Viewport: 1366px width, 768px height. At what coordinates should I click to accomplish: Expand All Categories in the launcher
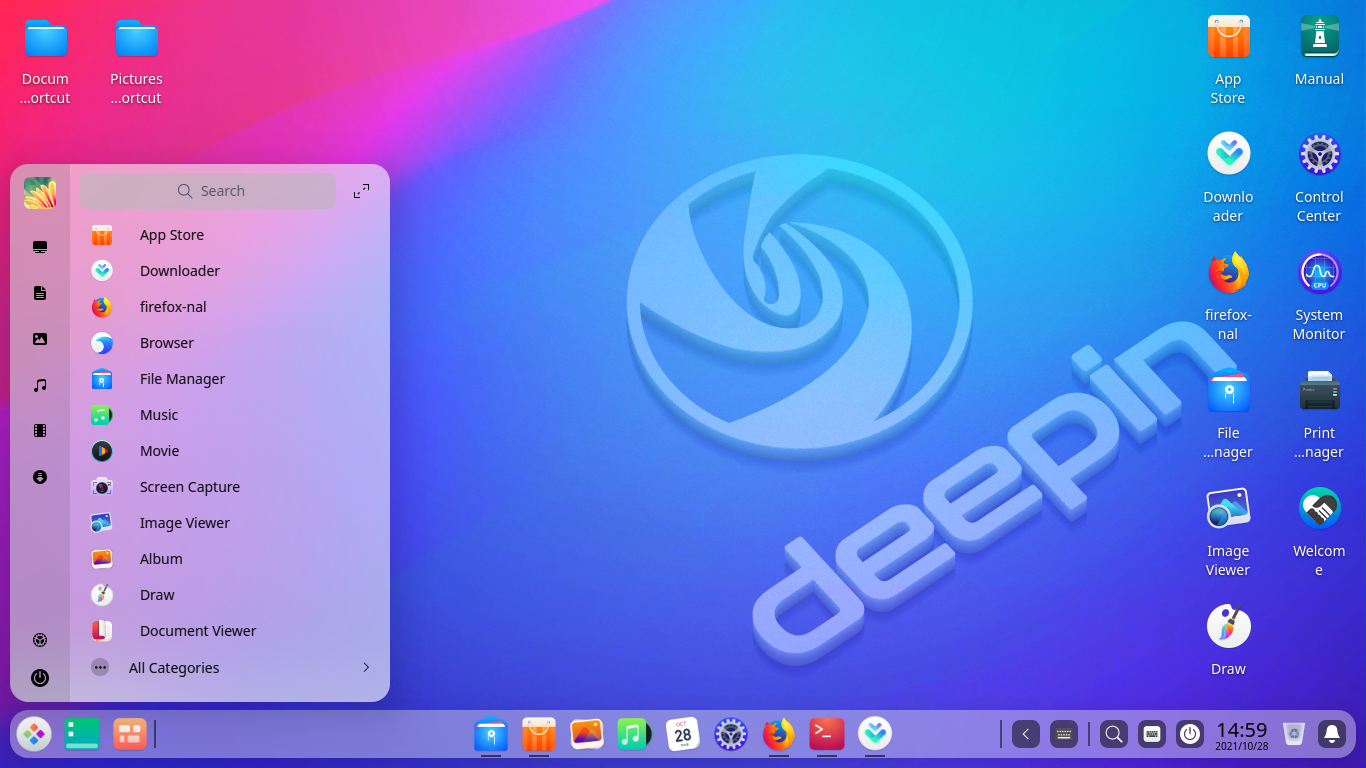[230, 668]
